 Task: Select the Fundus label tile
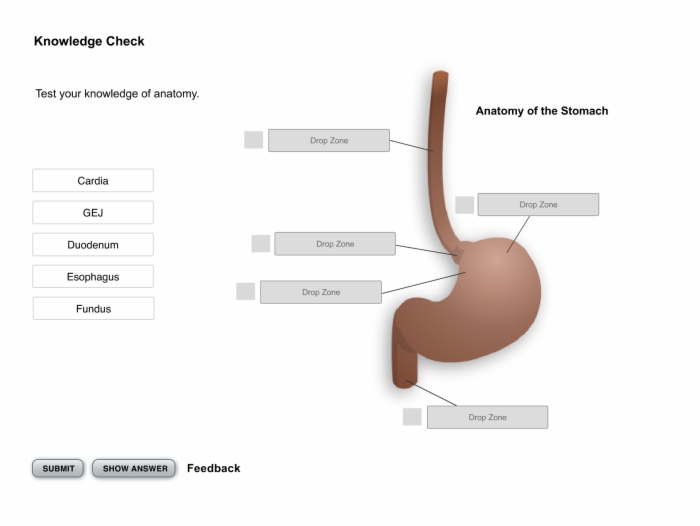(93, 309)
